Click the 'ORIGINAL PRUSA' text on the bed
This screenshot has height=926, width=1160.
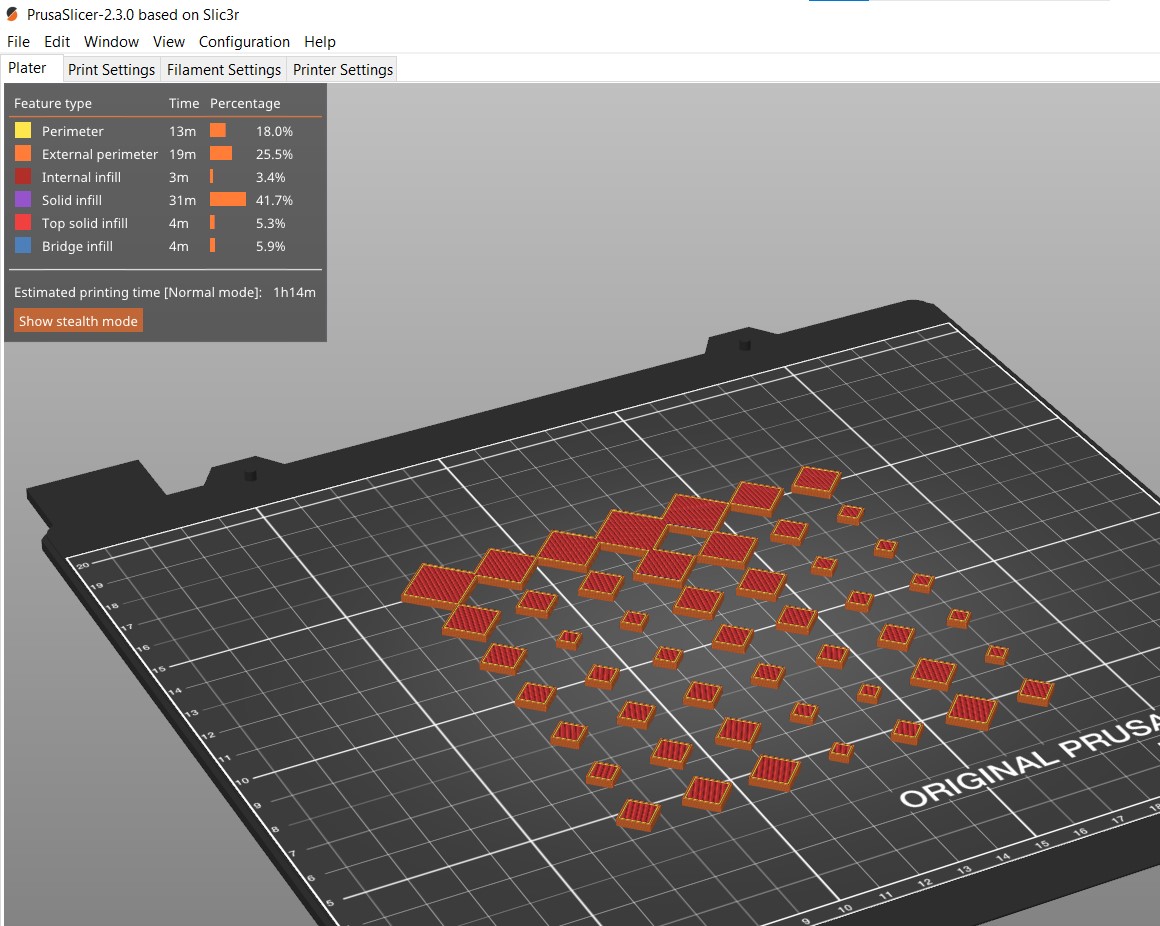click(1030, 760)
